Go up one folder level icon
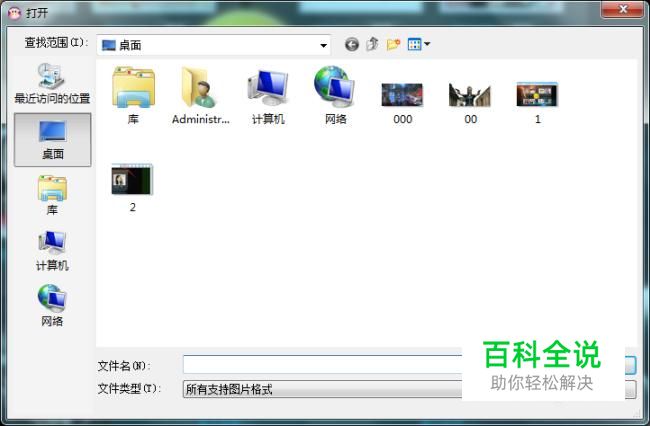 (372, 44)
